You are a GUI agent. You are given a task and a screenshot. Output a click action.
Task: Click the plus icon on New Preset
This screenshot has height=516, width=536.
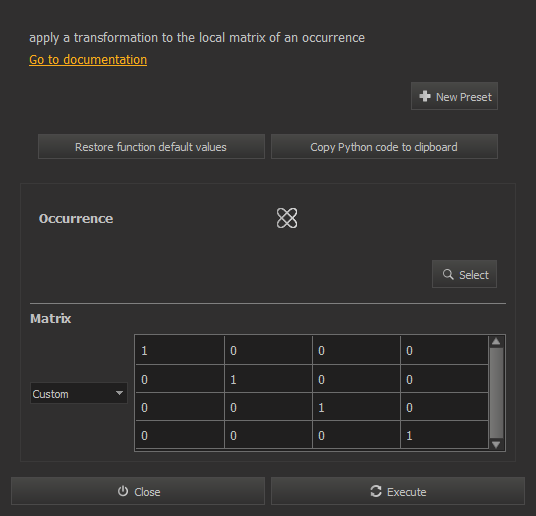point(425,96)
